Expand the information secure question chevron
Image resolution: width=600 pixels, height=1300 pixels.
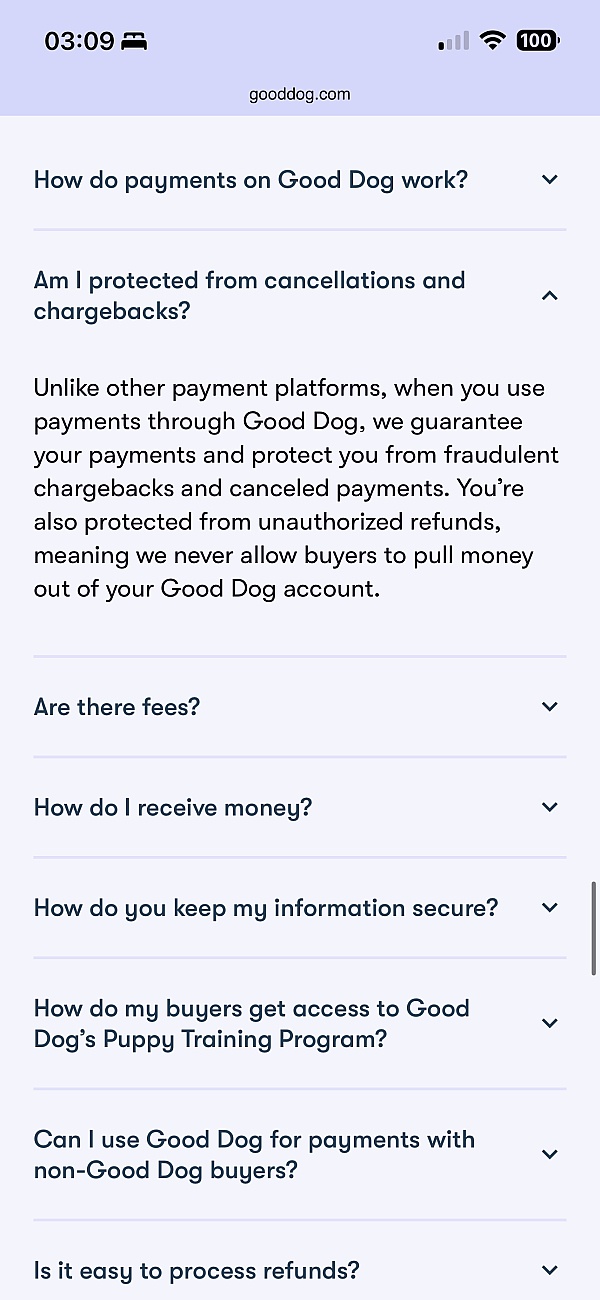click(549, 908)
